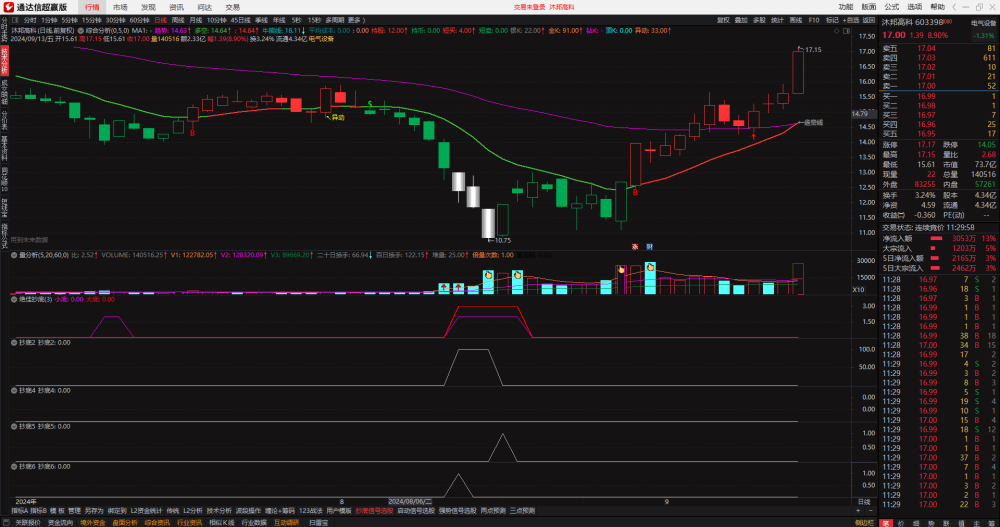The image size is (1000, 527).
Task: Click the back arrow next to 帮助
Action: pos(954,7)
